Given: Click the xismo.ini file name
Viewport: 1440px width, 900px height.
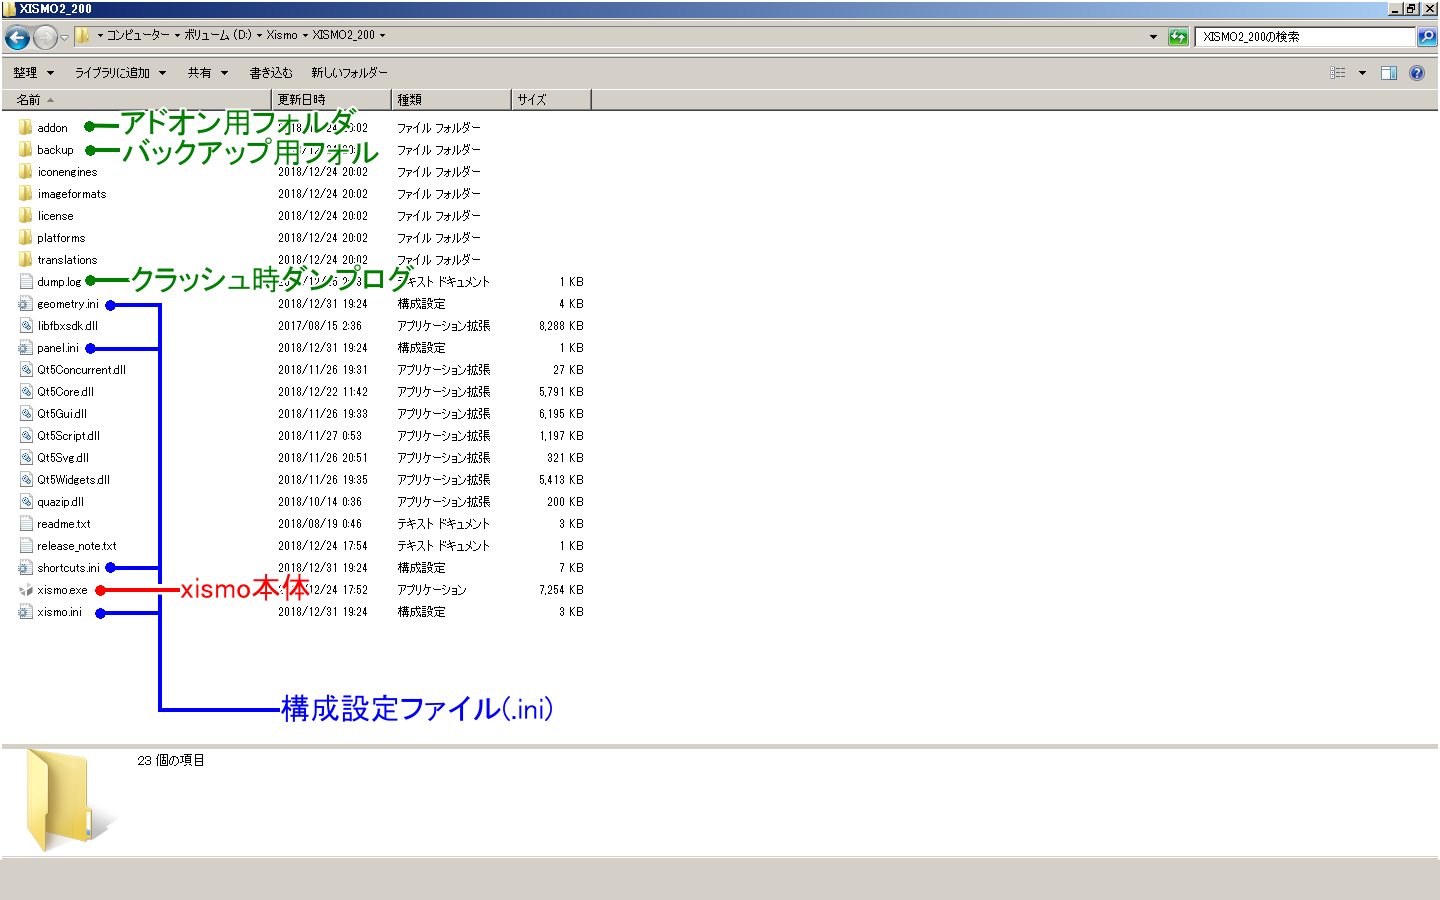Looking at the screenshot, I should coord(60,612).
